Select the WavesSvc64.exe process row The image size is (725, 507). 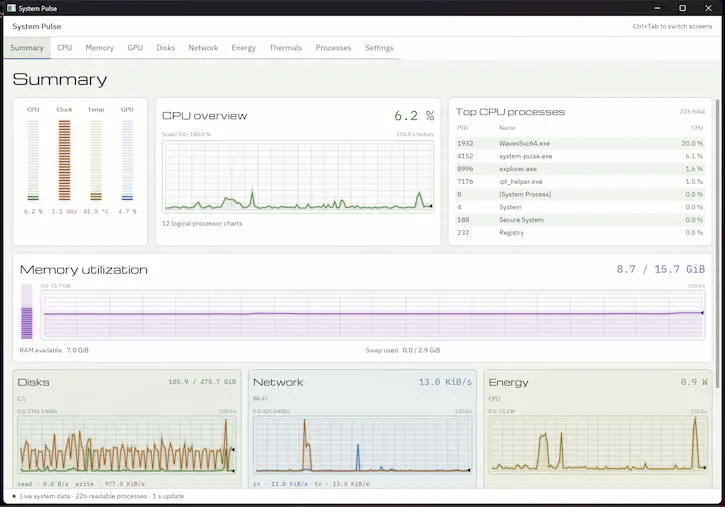tap(580, 143)
